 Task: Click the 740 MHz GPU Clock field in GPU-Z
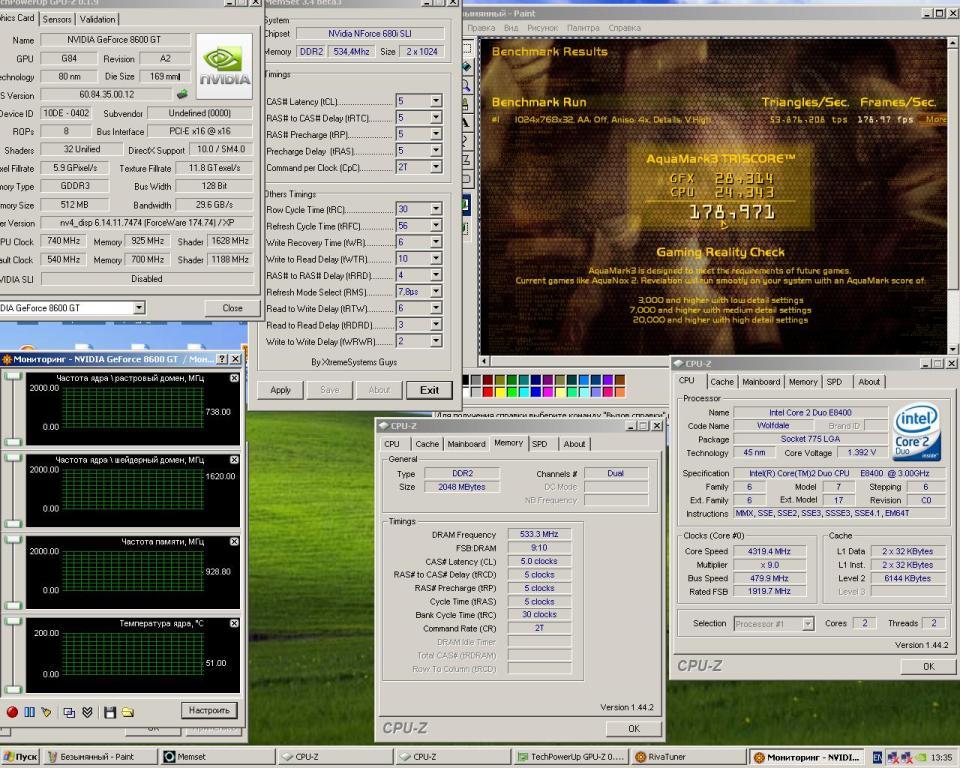pos(64,241)
